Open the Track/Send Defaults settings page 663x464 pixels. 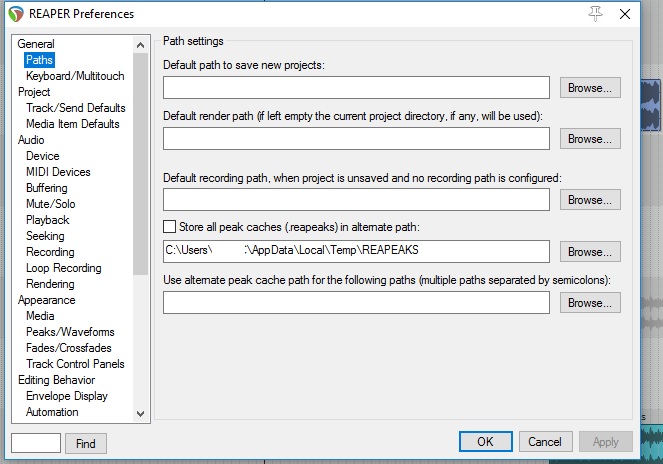[x=76, y=108]
